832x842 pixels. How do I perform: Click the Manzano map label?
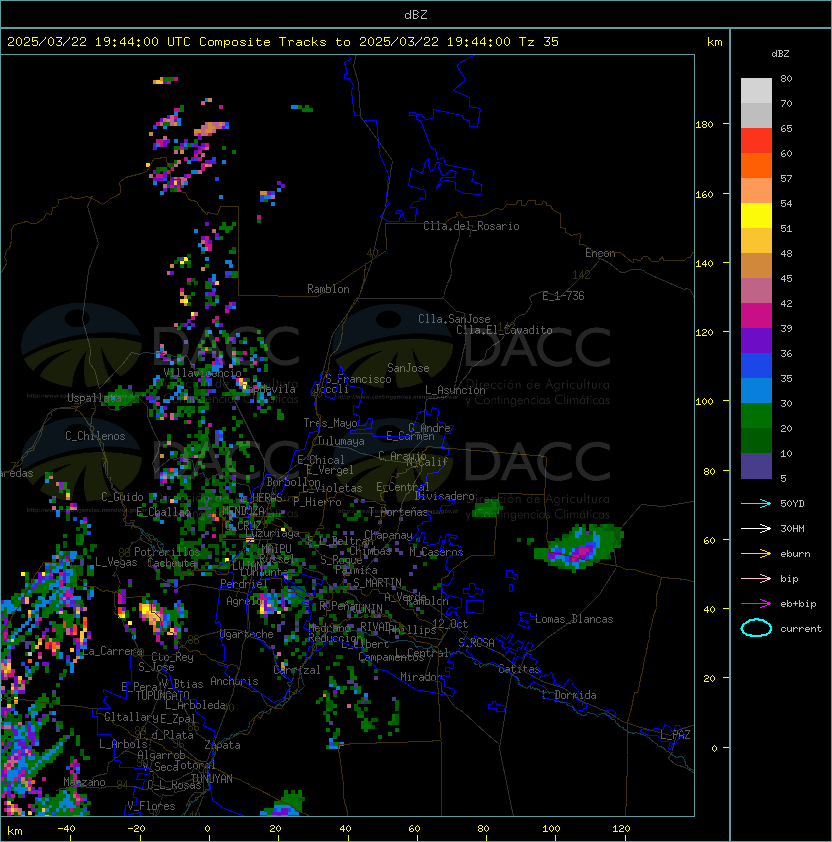coord(84,782)
